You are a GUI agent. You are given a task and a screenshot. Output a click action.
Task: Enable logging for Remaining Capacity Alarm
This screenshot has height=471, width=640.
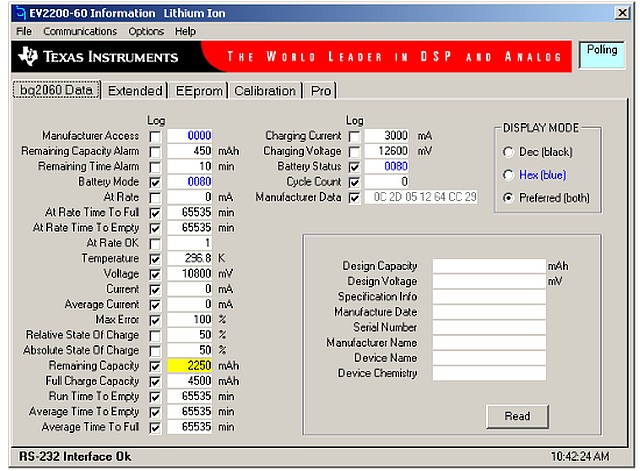tap(155, 152)
